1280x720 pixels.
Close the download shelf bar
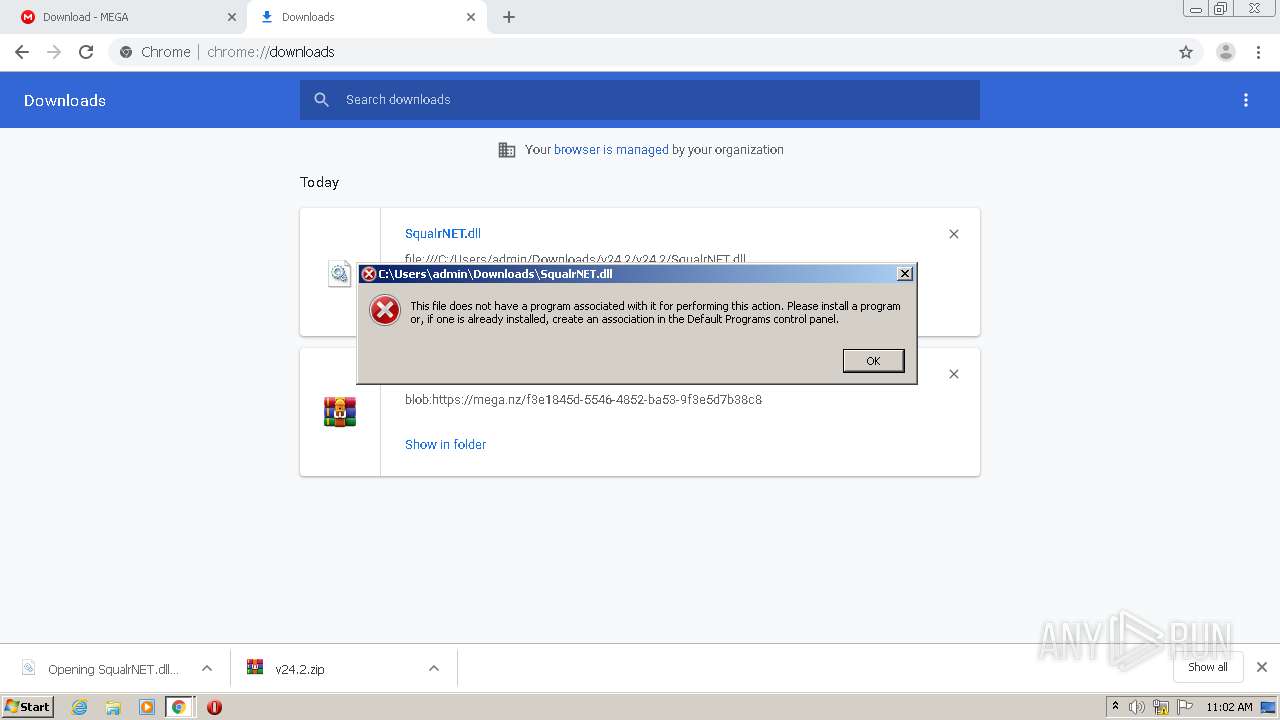[1262, 667]
